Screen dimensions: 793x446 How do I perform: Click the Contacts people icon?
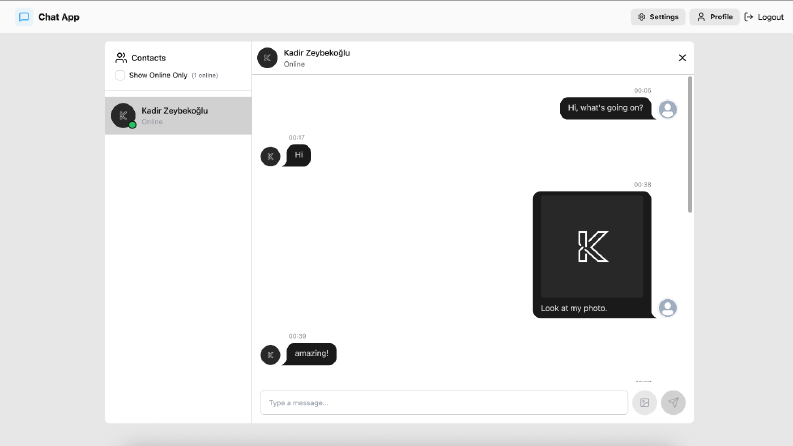click(121, 58)
